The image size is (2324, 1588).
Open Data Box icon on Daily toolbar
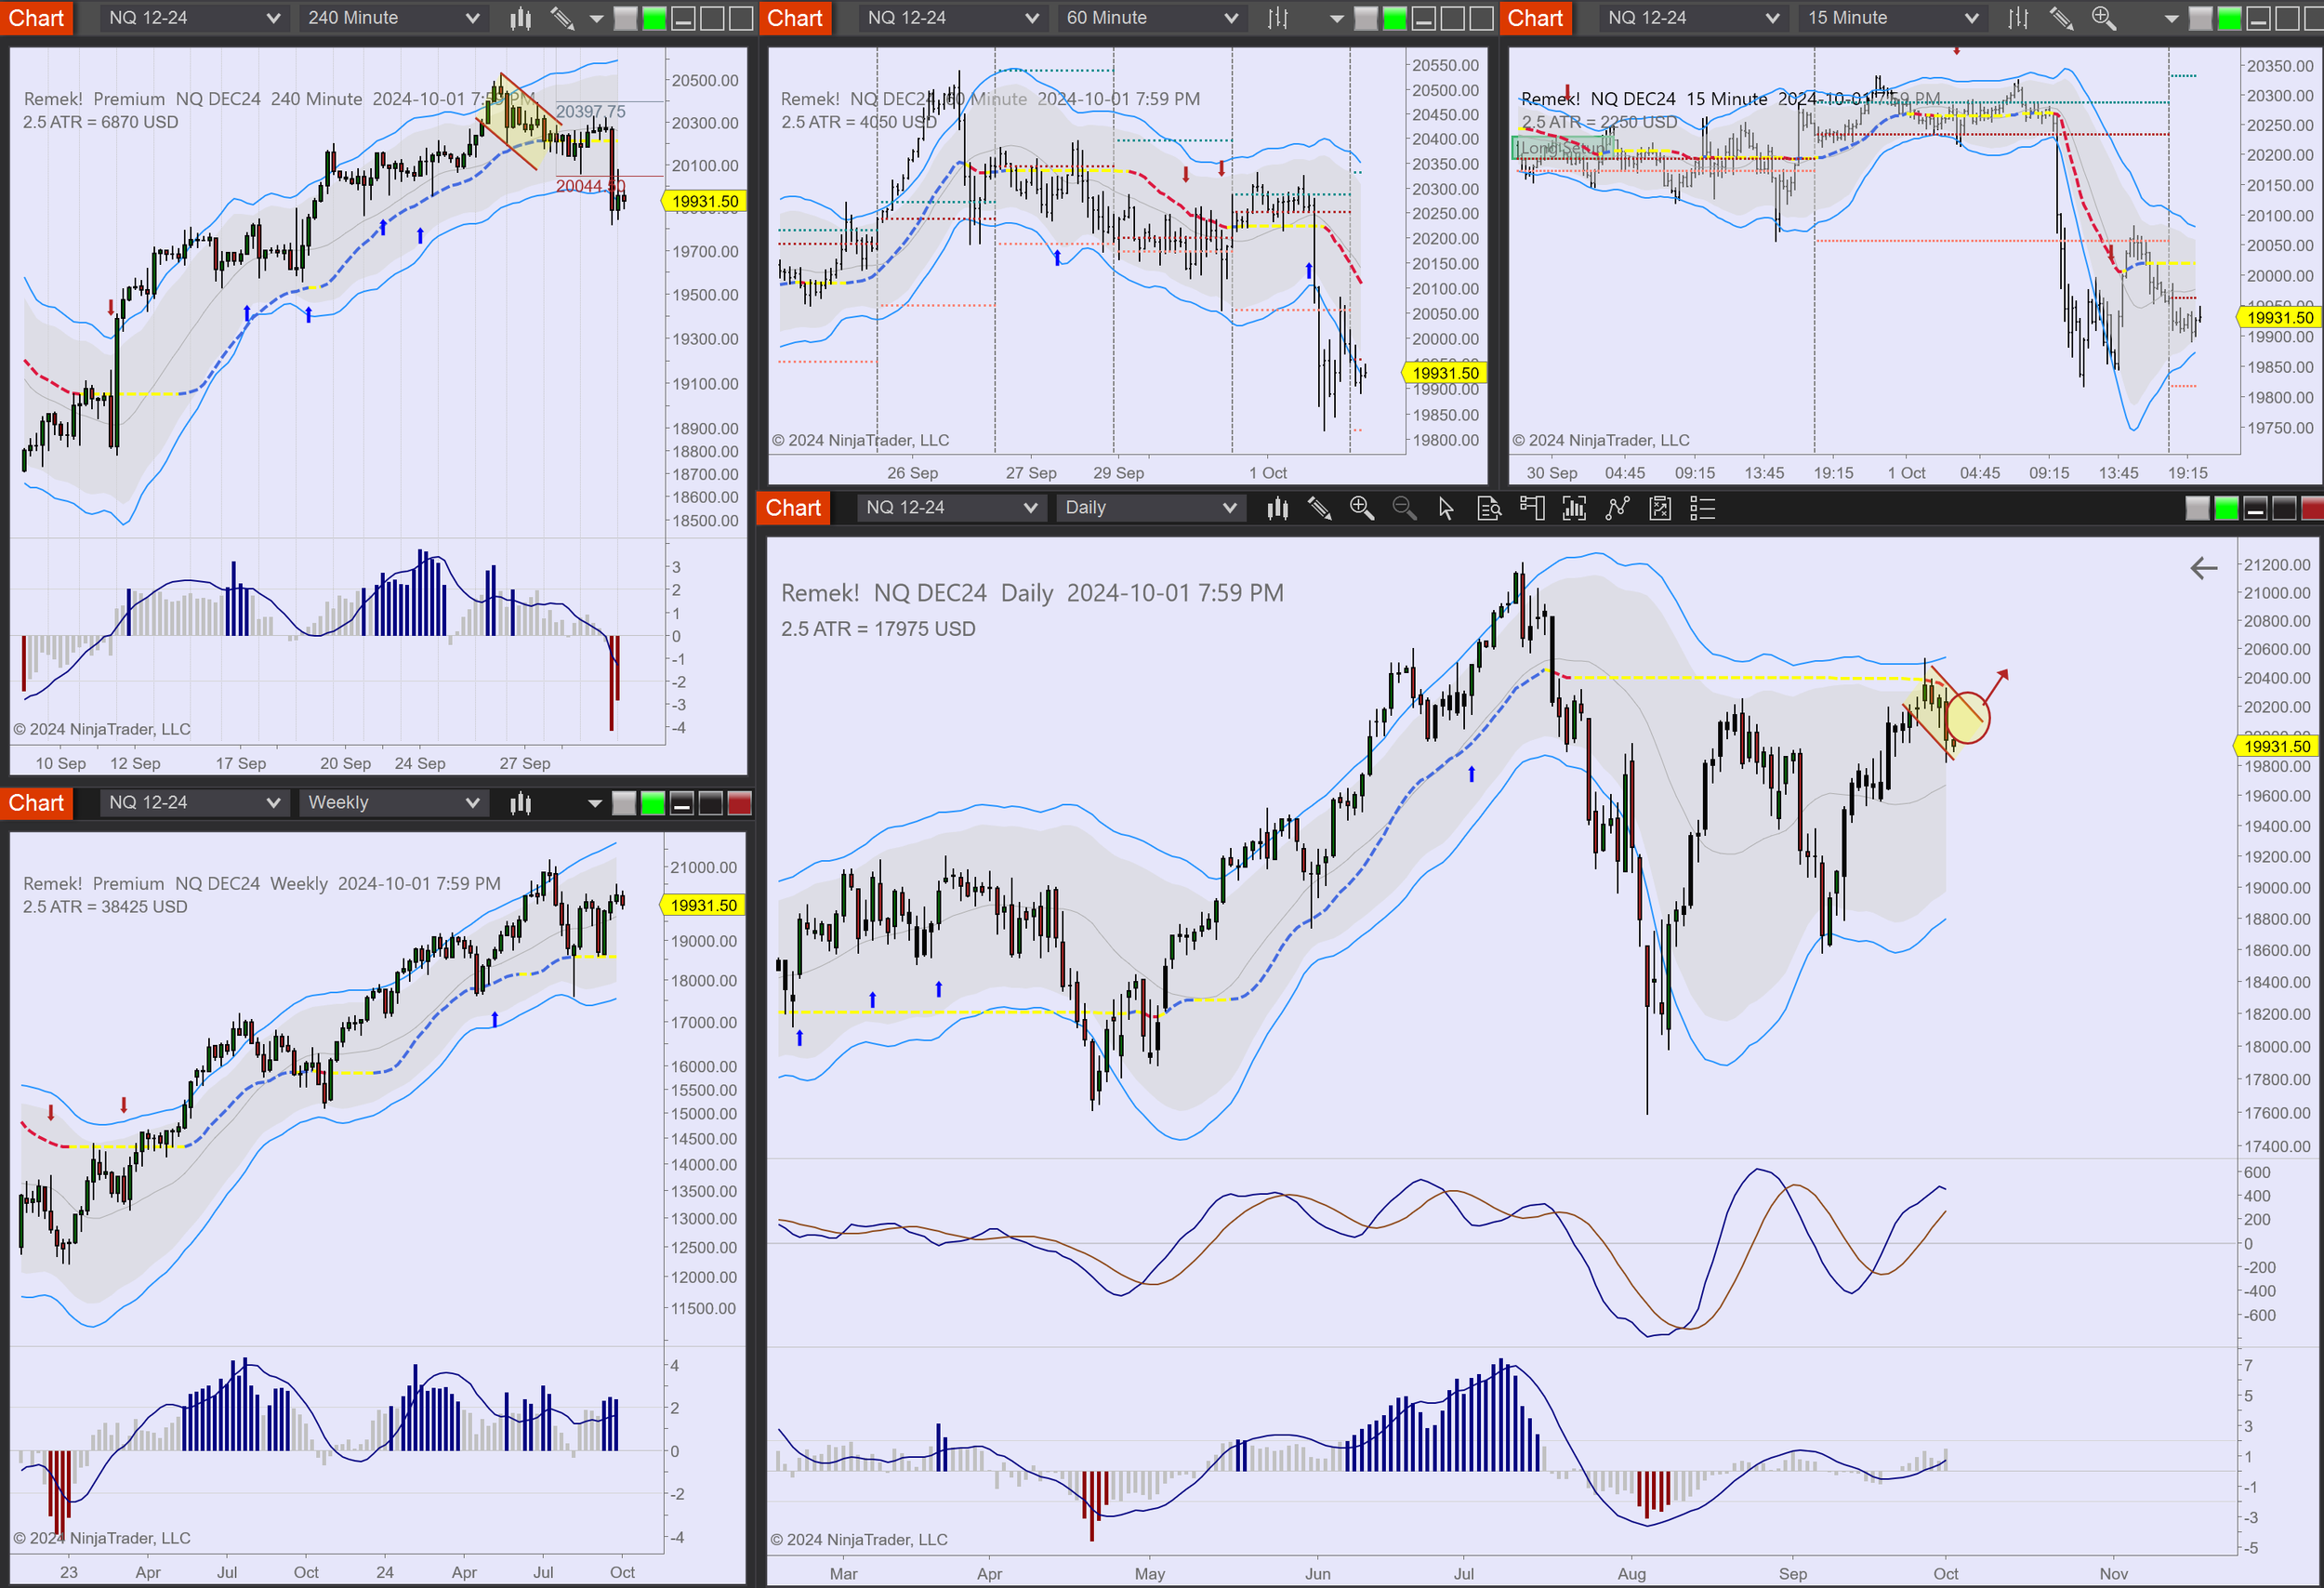pos(1489,509)
